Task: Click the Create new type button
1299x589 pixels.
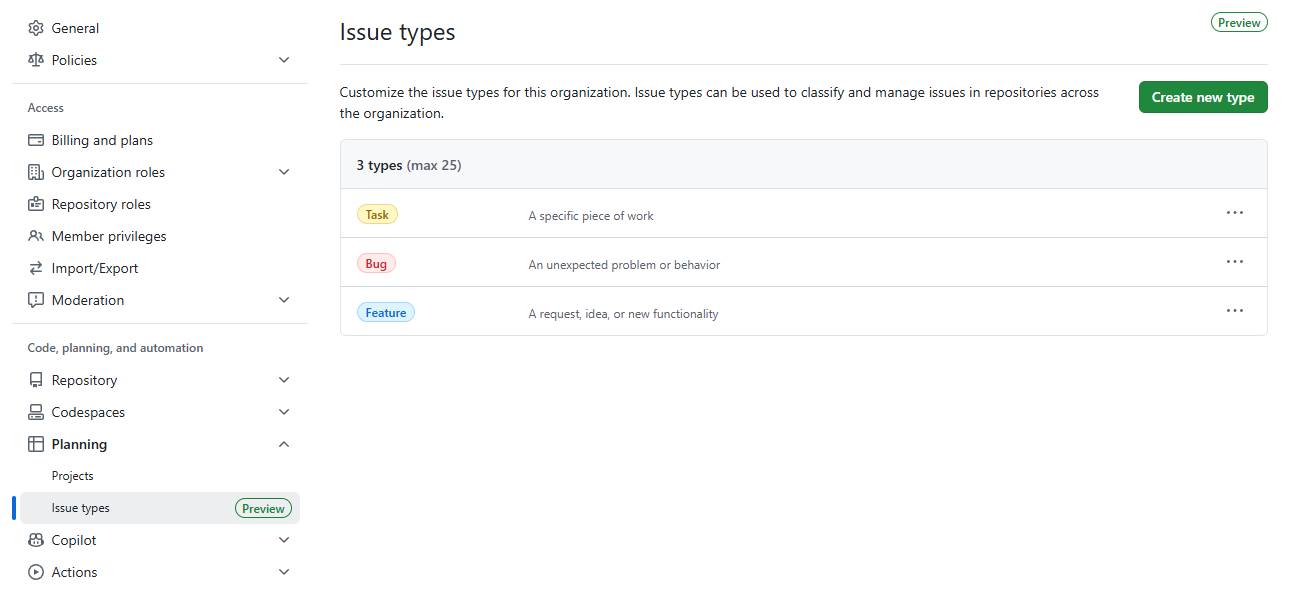Action: coord(1202,96)
